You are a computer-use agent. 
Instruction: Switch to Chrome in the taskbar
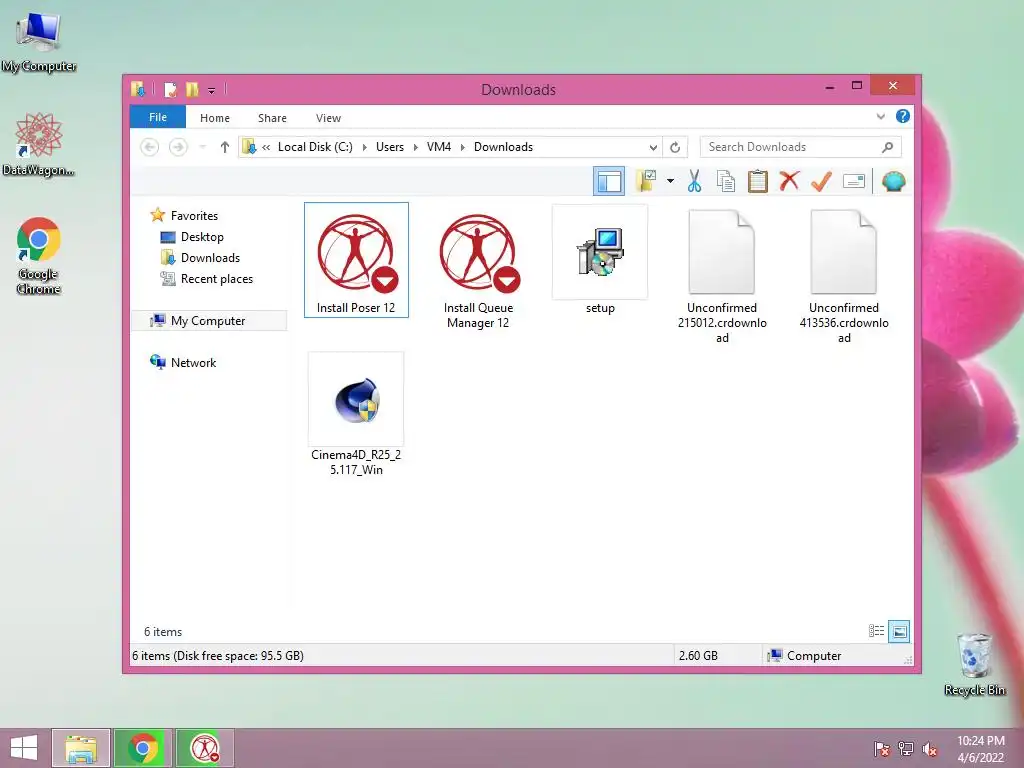click(x=143, y=748)
